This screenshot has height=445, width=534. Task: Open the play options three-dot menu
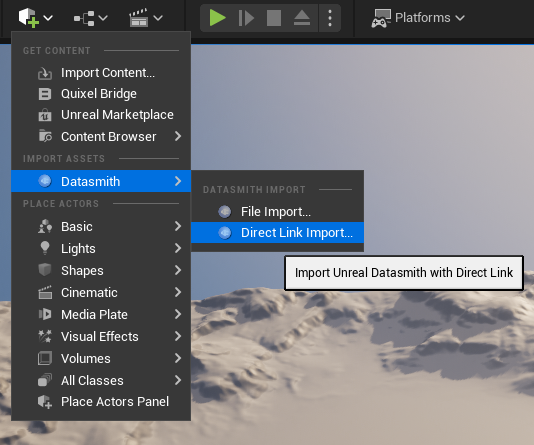click(330, 18)
